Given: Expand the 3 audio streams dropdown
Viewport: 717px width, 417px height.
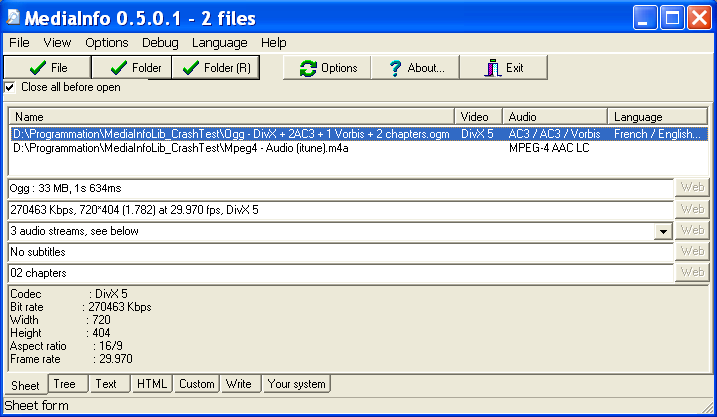Looking at the screenshot, I should pos(663,231).
